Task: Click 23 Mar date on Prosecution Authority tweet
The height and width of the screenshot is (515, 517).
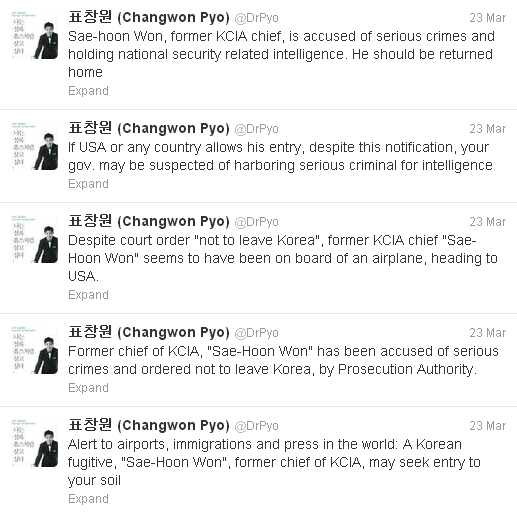Action: (x=488, y=333)
